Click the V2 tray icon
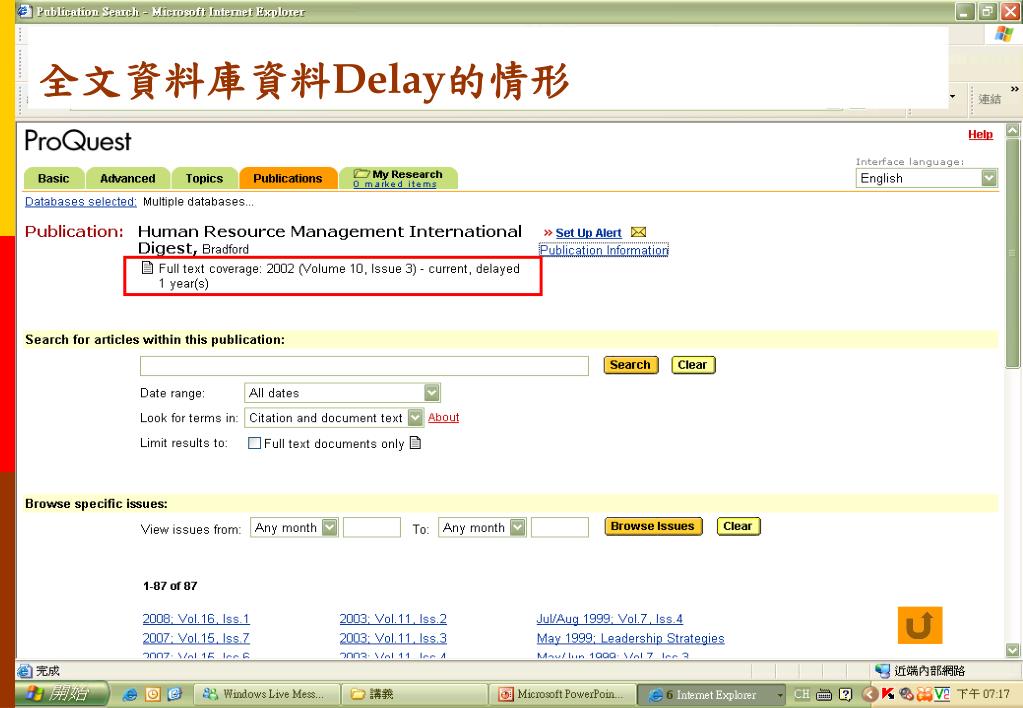This screenshot has width=1023, height=708. (941, 694)
